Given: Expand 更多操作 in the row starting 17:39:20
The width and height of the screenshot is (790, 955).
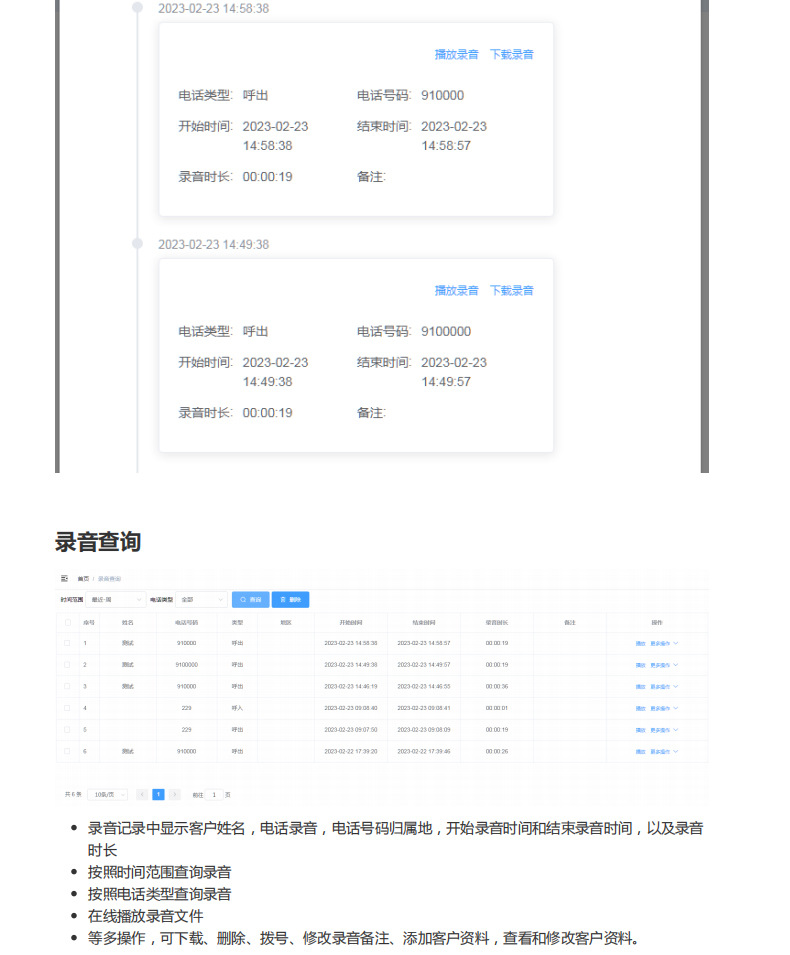Looking at the screenshot, I should click(664, 752).
